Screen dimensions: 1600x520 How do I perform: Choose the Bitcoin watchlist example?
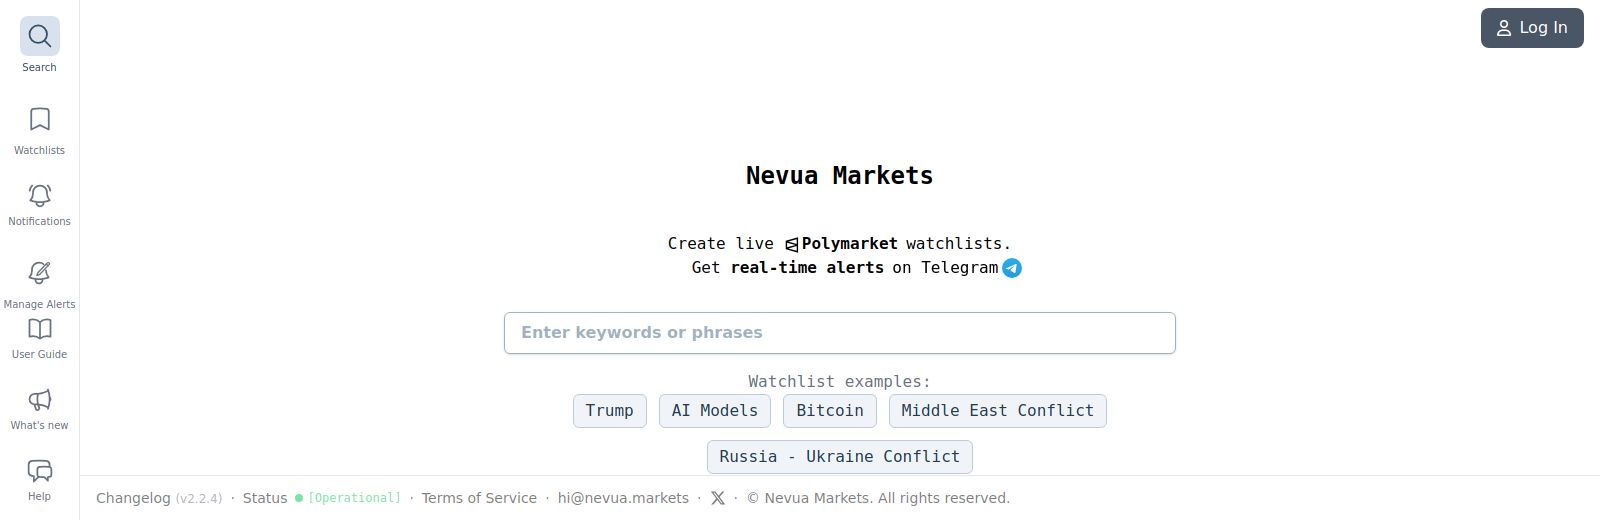(x=830, y=411)
